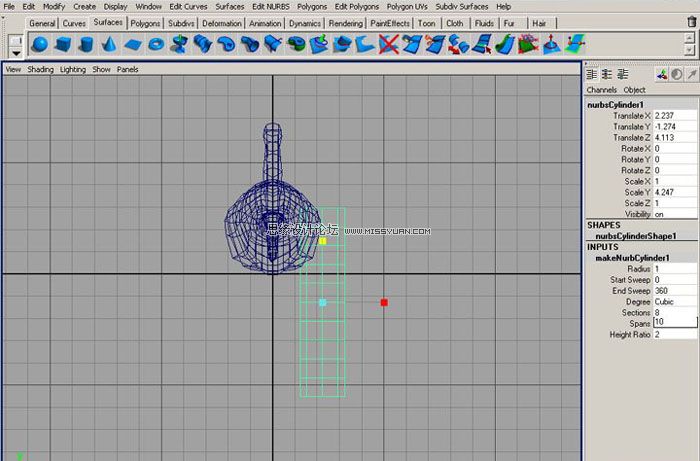Open the viewport Shading menu
This screenshot has width=700, height=461.
tap(40, 70)
